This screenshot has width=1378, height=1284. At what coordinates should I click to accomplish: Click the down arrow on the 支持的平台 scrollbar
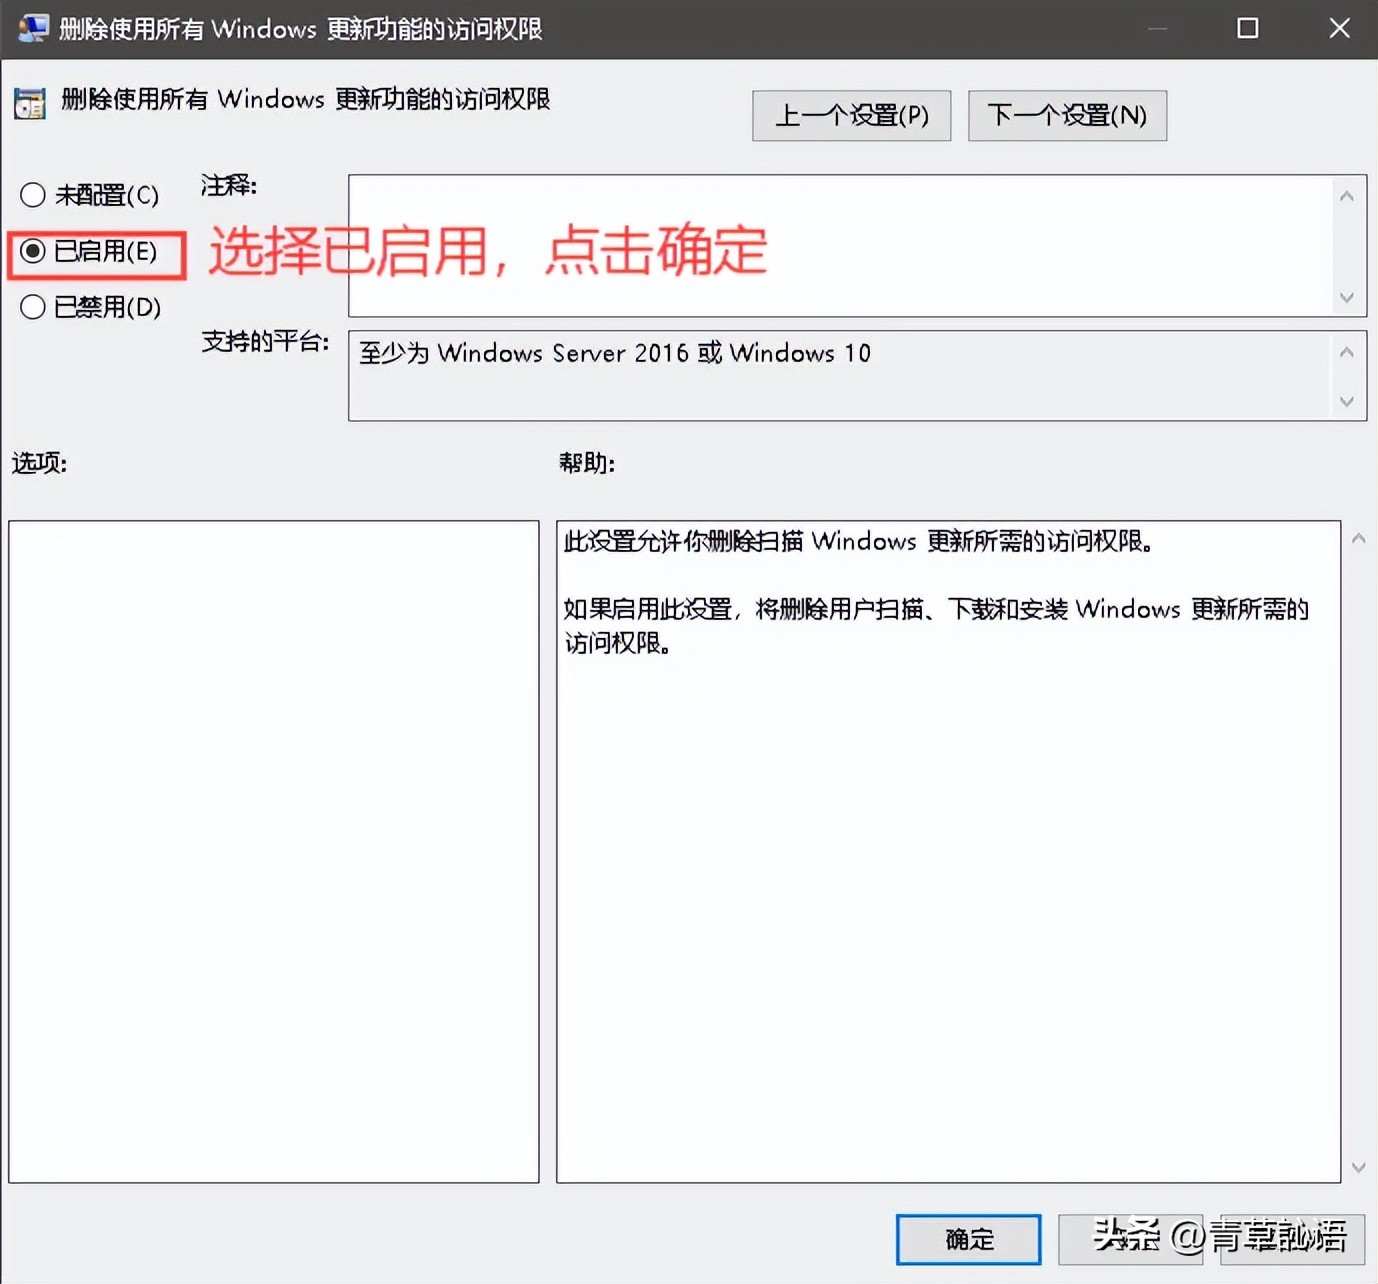(x=1347, y=401)
